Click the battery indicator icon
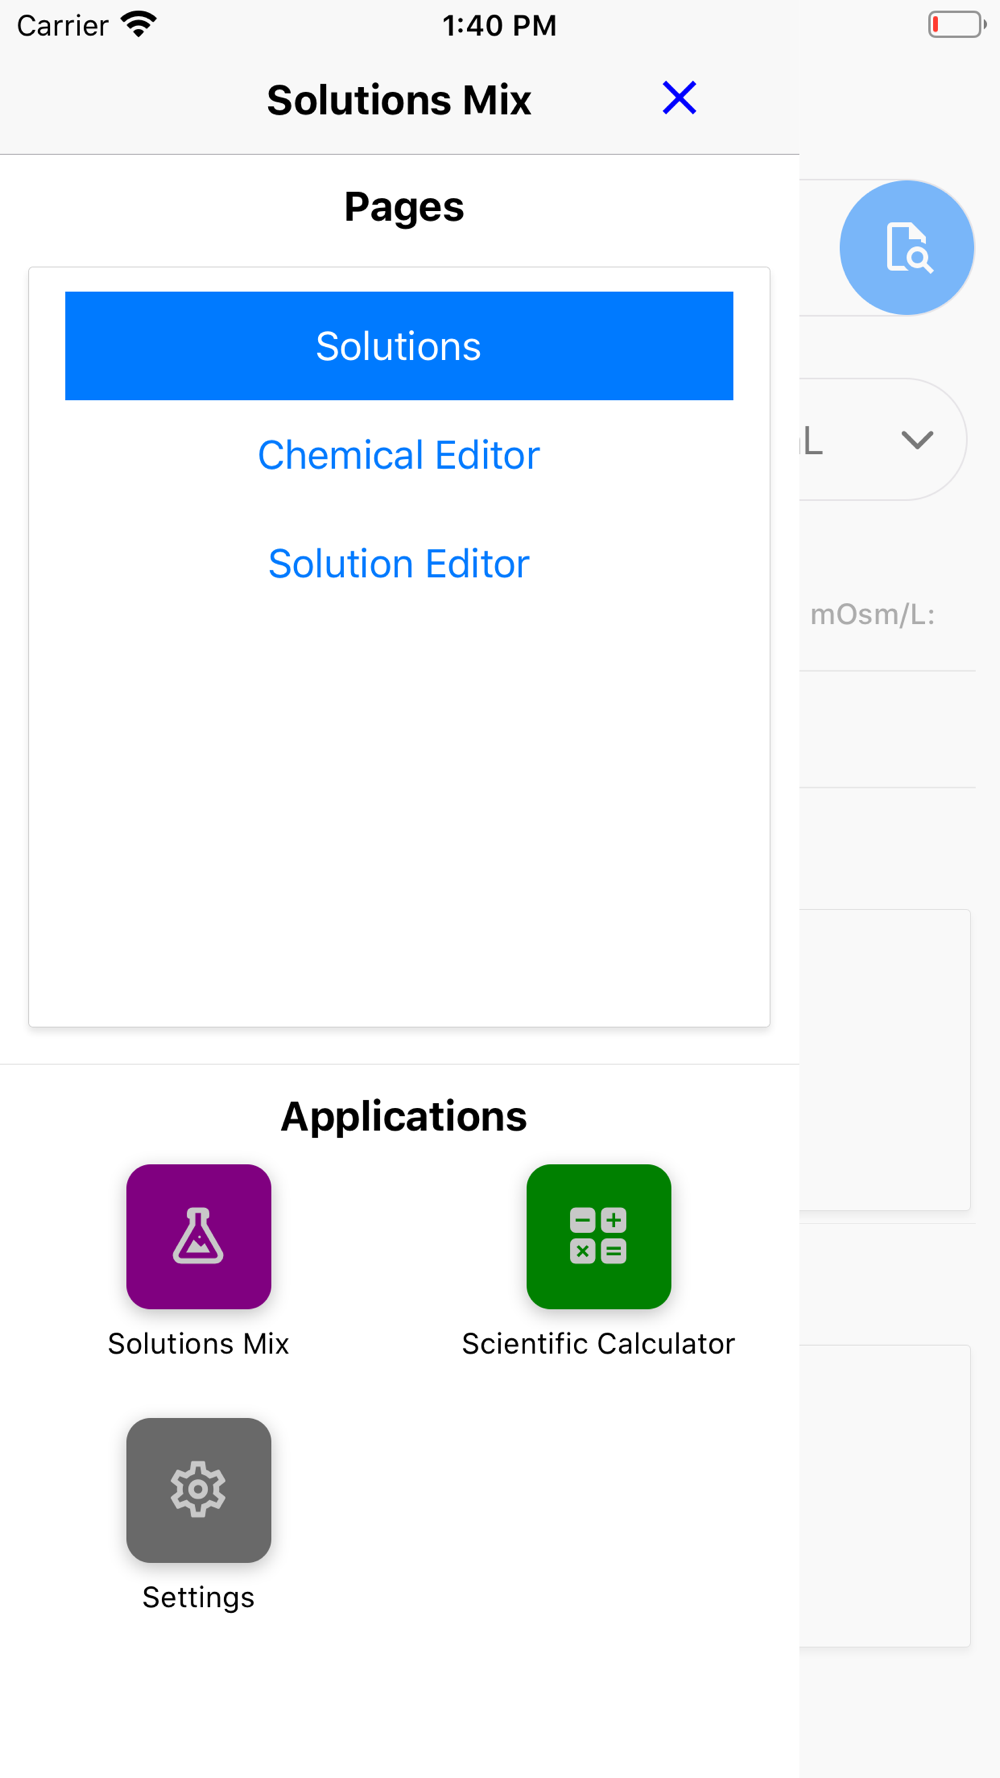This screenshot has height=1778, width=1000. pos(955,24)
